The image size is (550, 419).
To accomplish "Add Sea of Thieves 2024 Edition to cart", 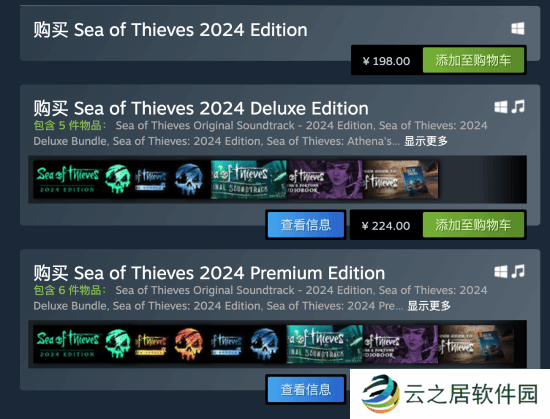I will click(473, 60).
